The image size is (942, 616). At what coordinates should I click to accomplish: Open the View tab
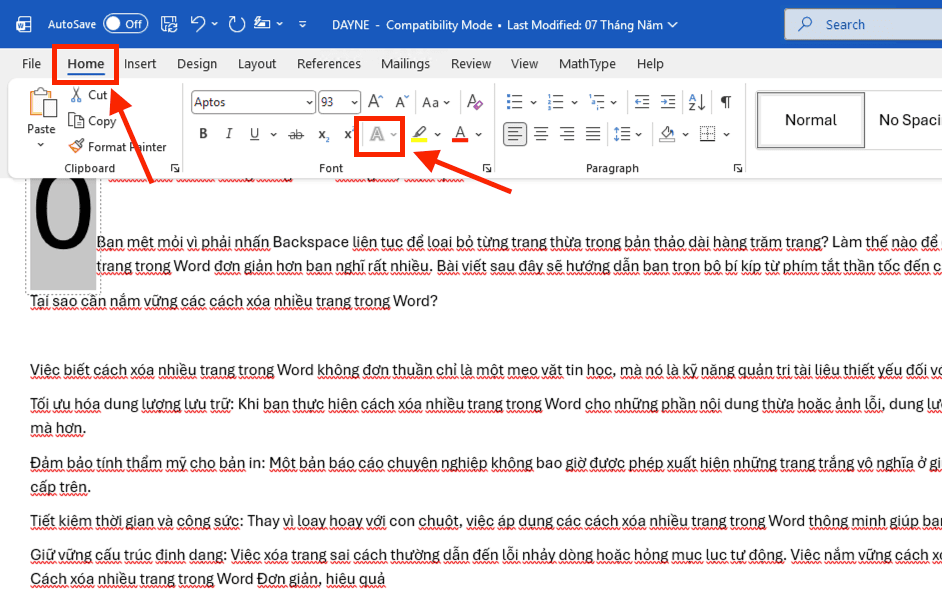coord(524,64)
